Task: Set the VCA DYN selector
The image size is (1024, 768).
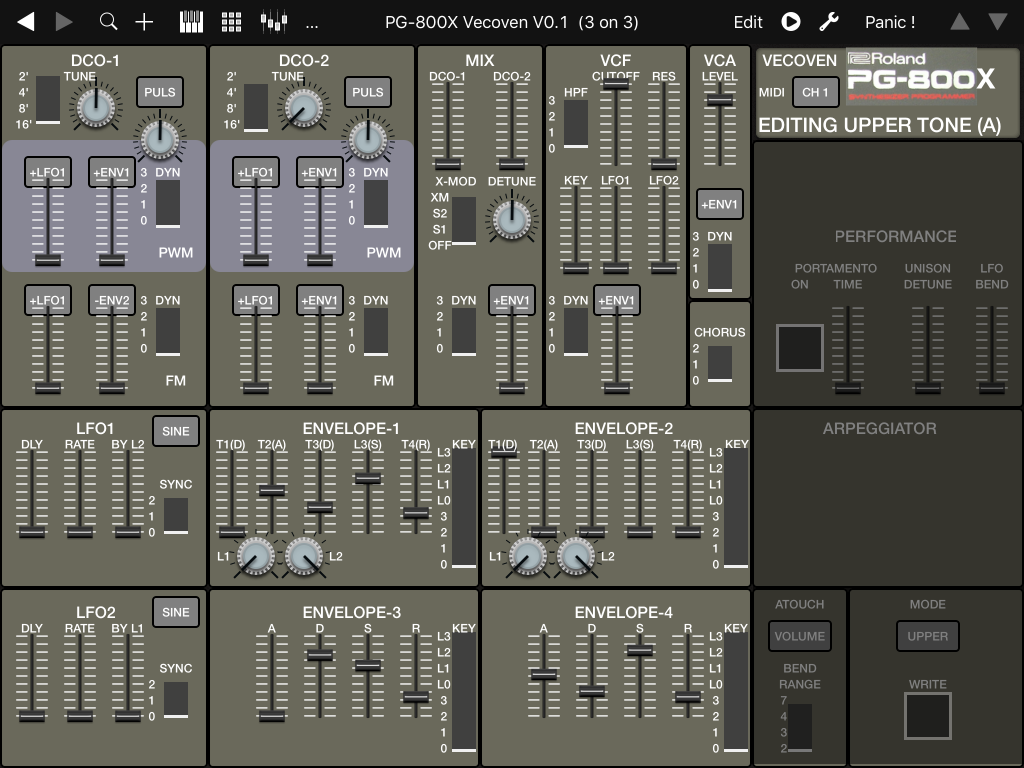Action: point(720,268)
